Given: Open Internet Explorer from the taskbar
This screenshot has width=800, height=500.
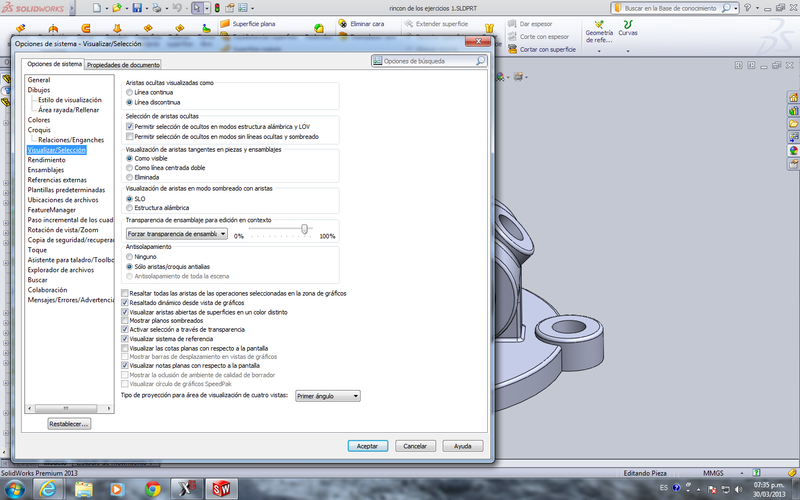Looking at the screenshot, I should click(48, 489).
